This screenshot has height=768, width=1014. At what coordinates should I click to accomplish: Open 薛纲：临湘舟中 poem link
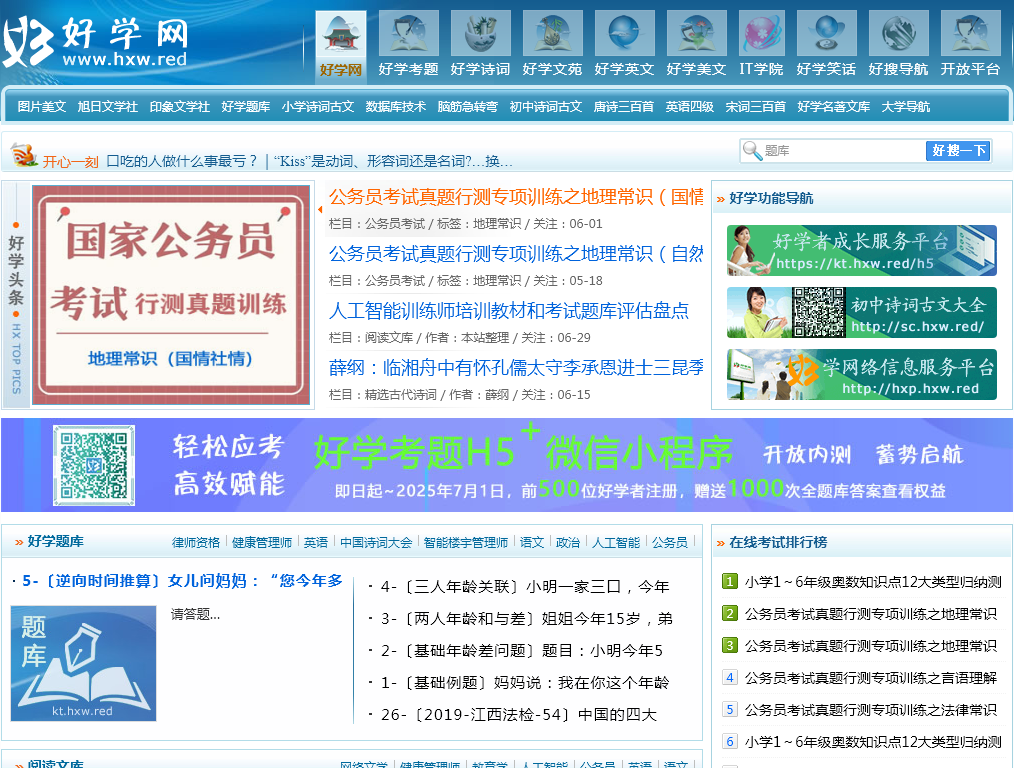point(515,367)
